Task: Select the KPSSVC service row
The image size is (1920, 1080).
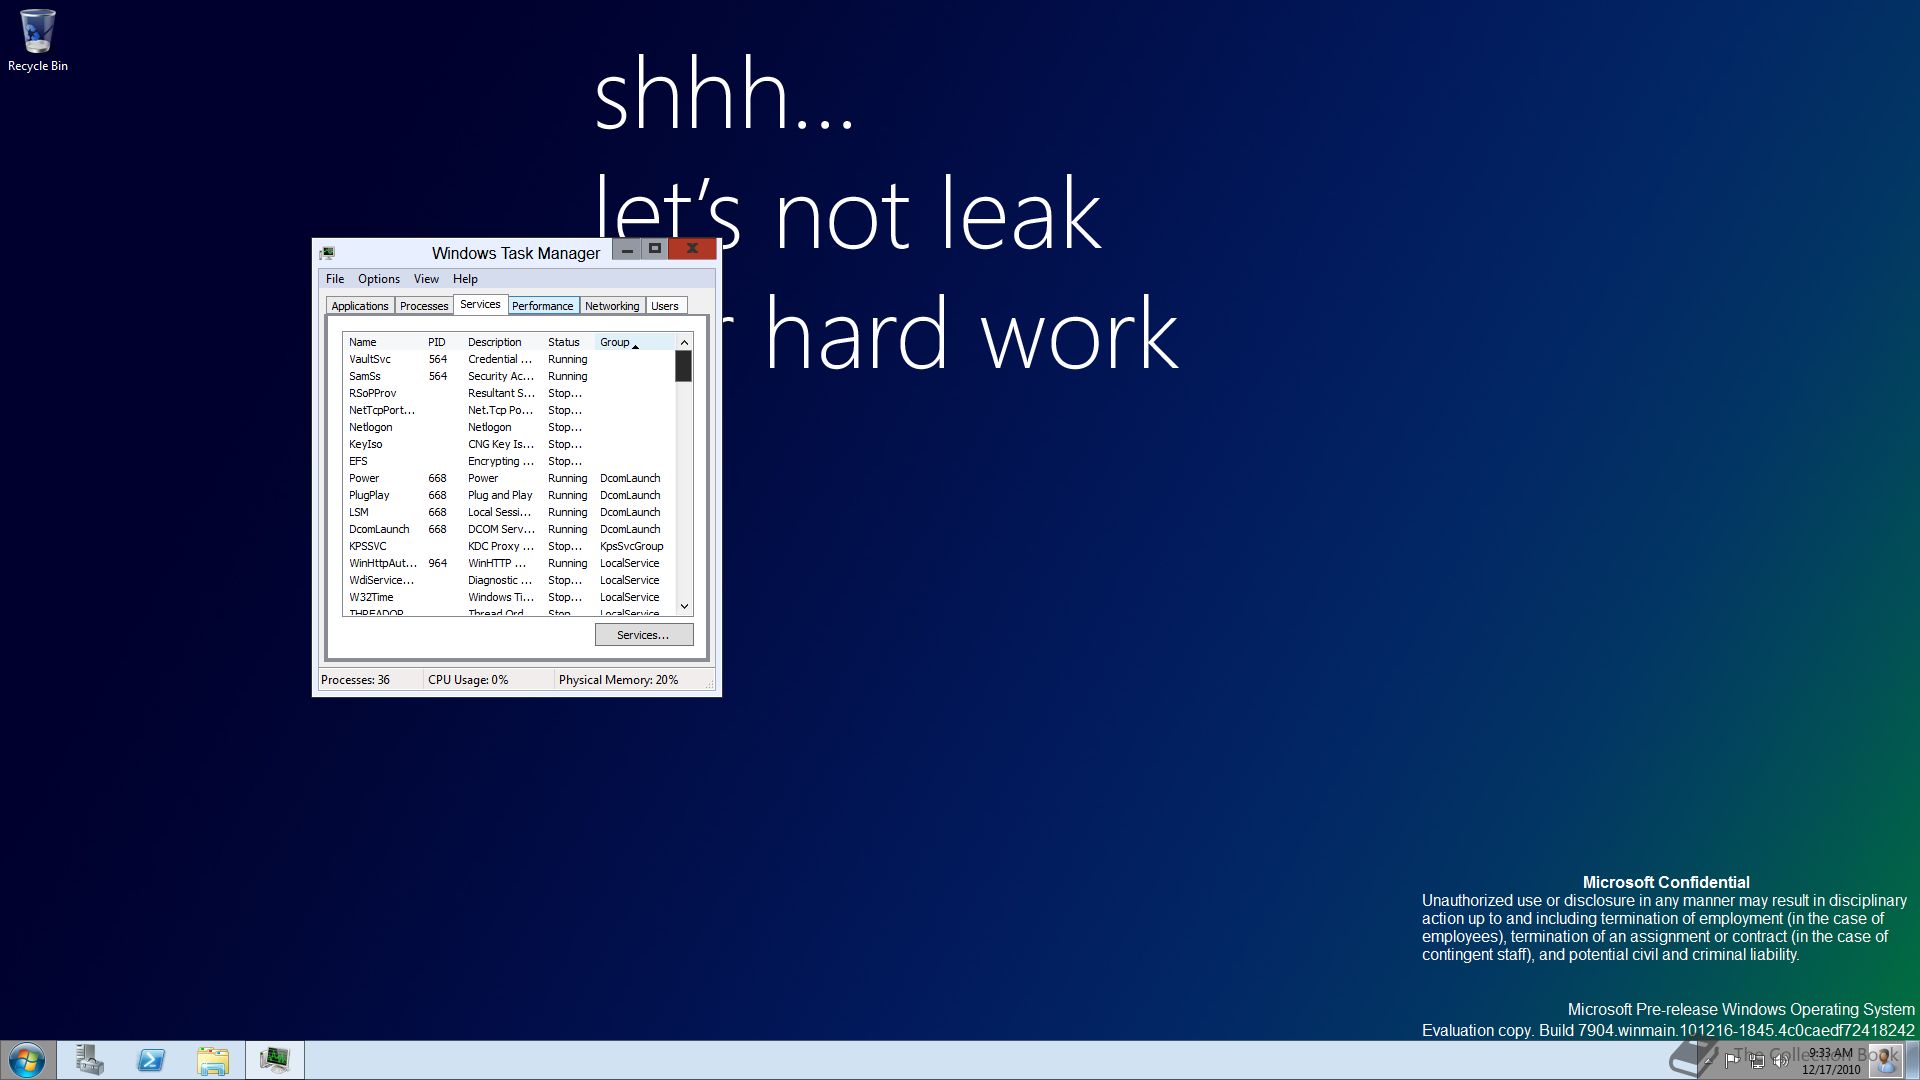Action: (509, 546)
